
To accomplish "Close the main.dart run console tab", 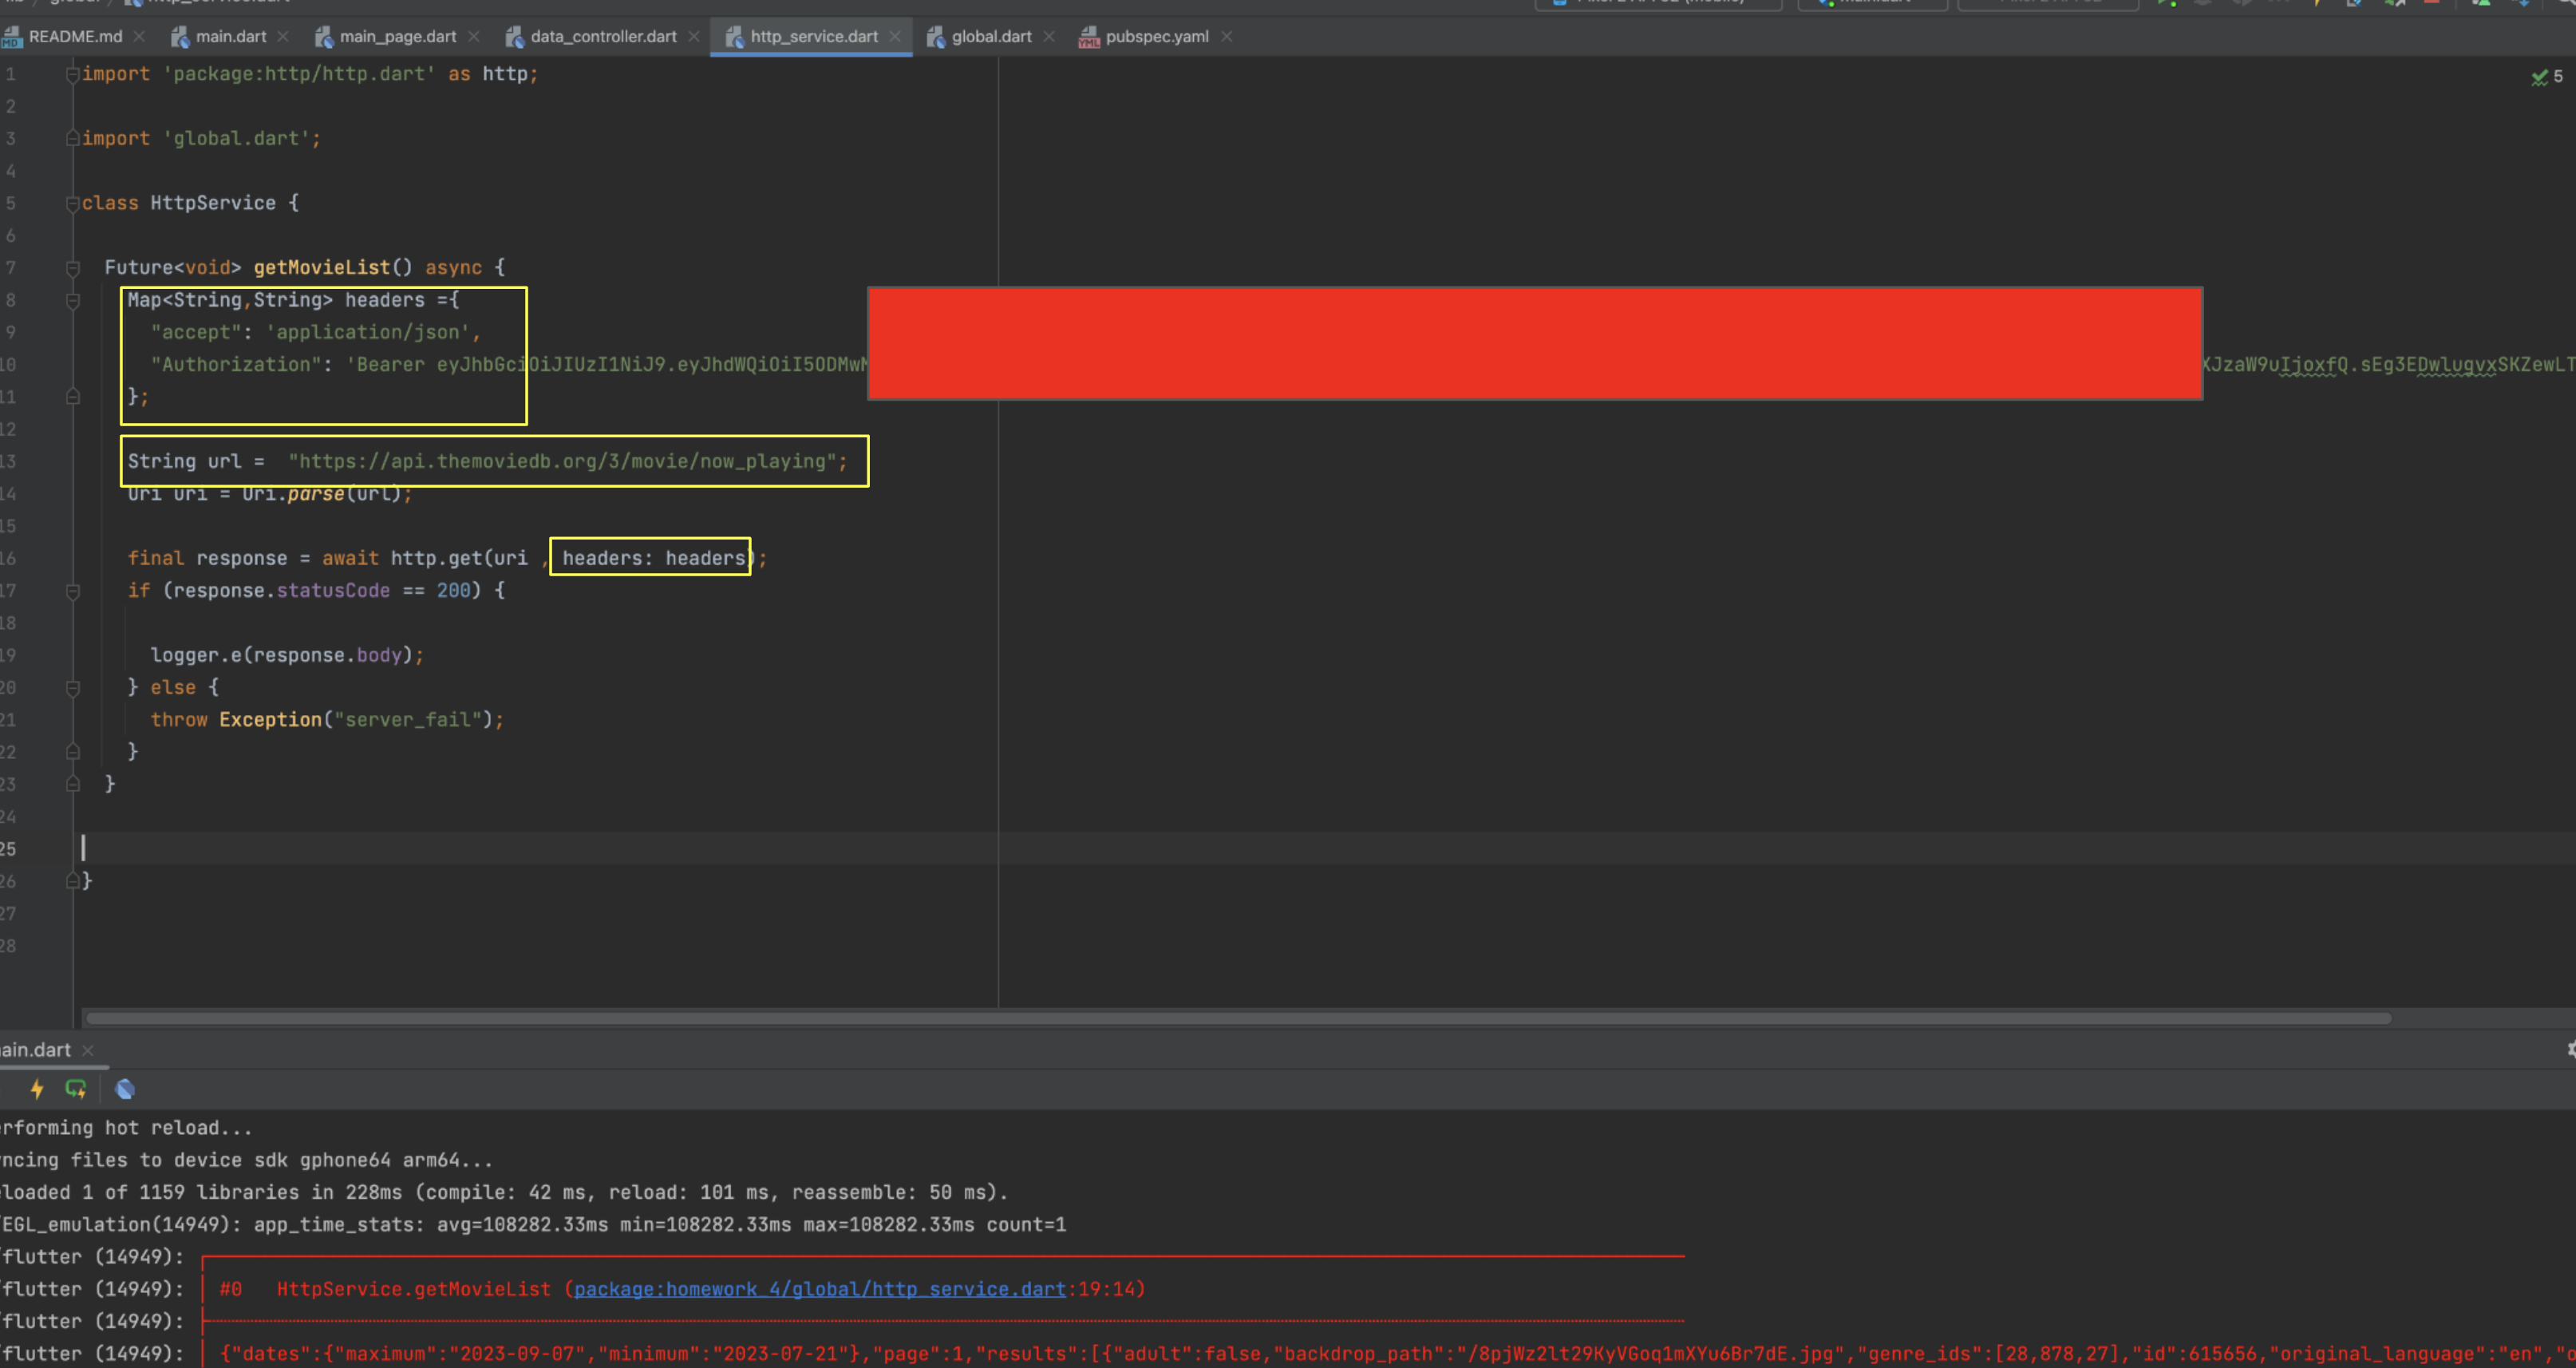I will (88, 1050).
